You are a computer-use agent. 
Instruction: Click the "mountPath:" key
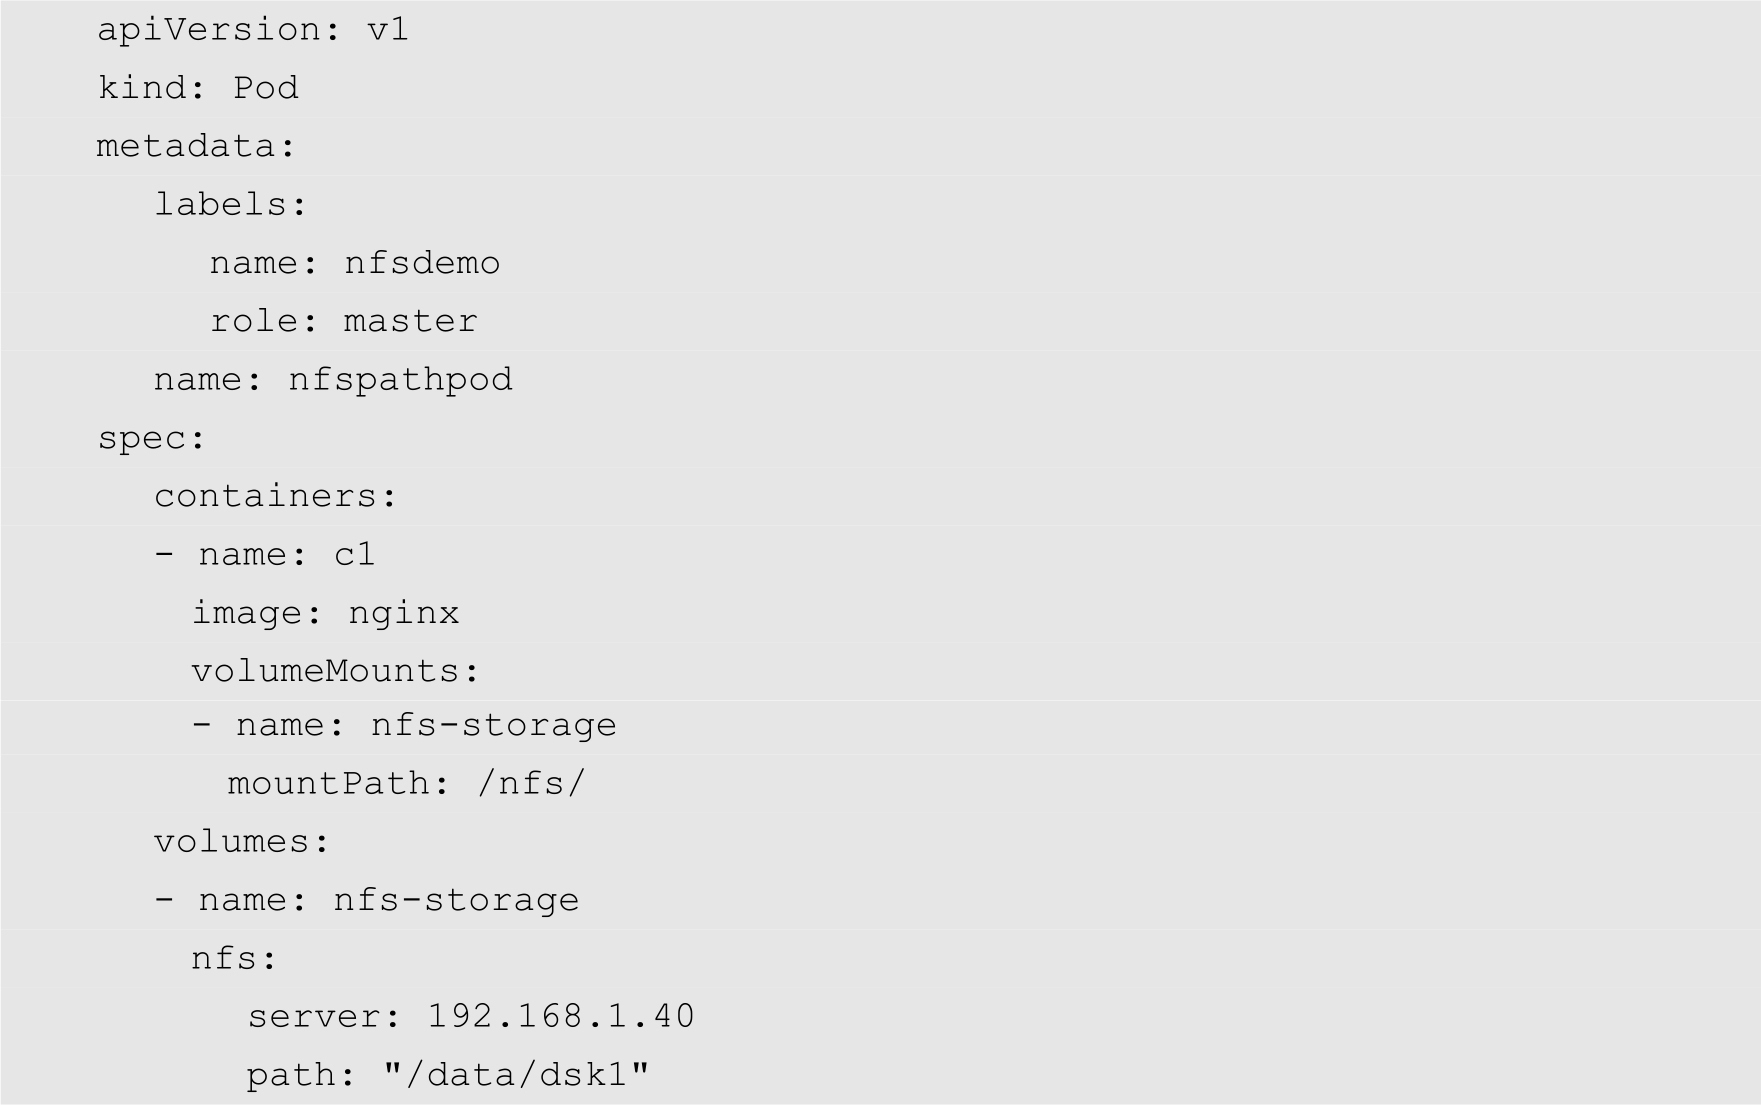pyautogui.click(x=338, y=783)
